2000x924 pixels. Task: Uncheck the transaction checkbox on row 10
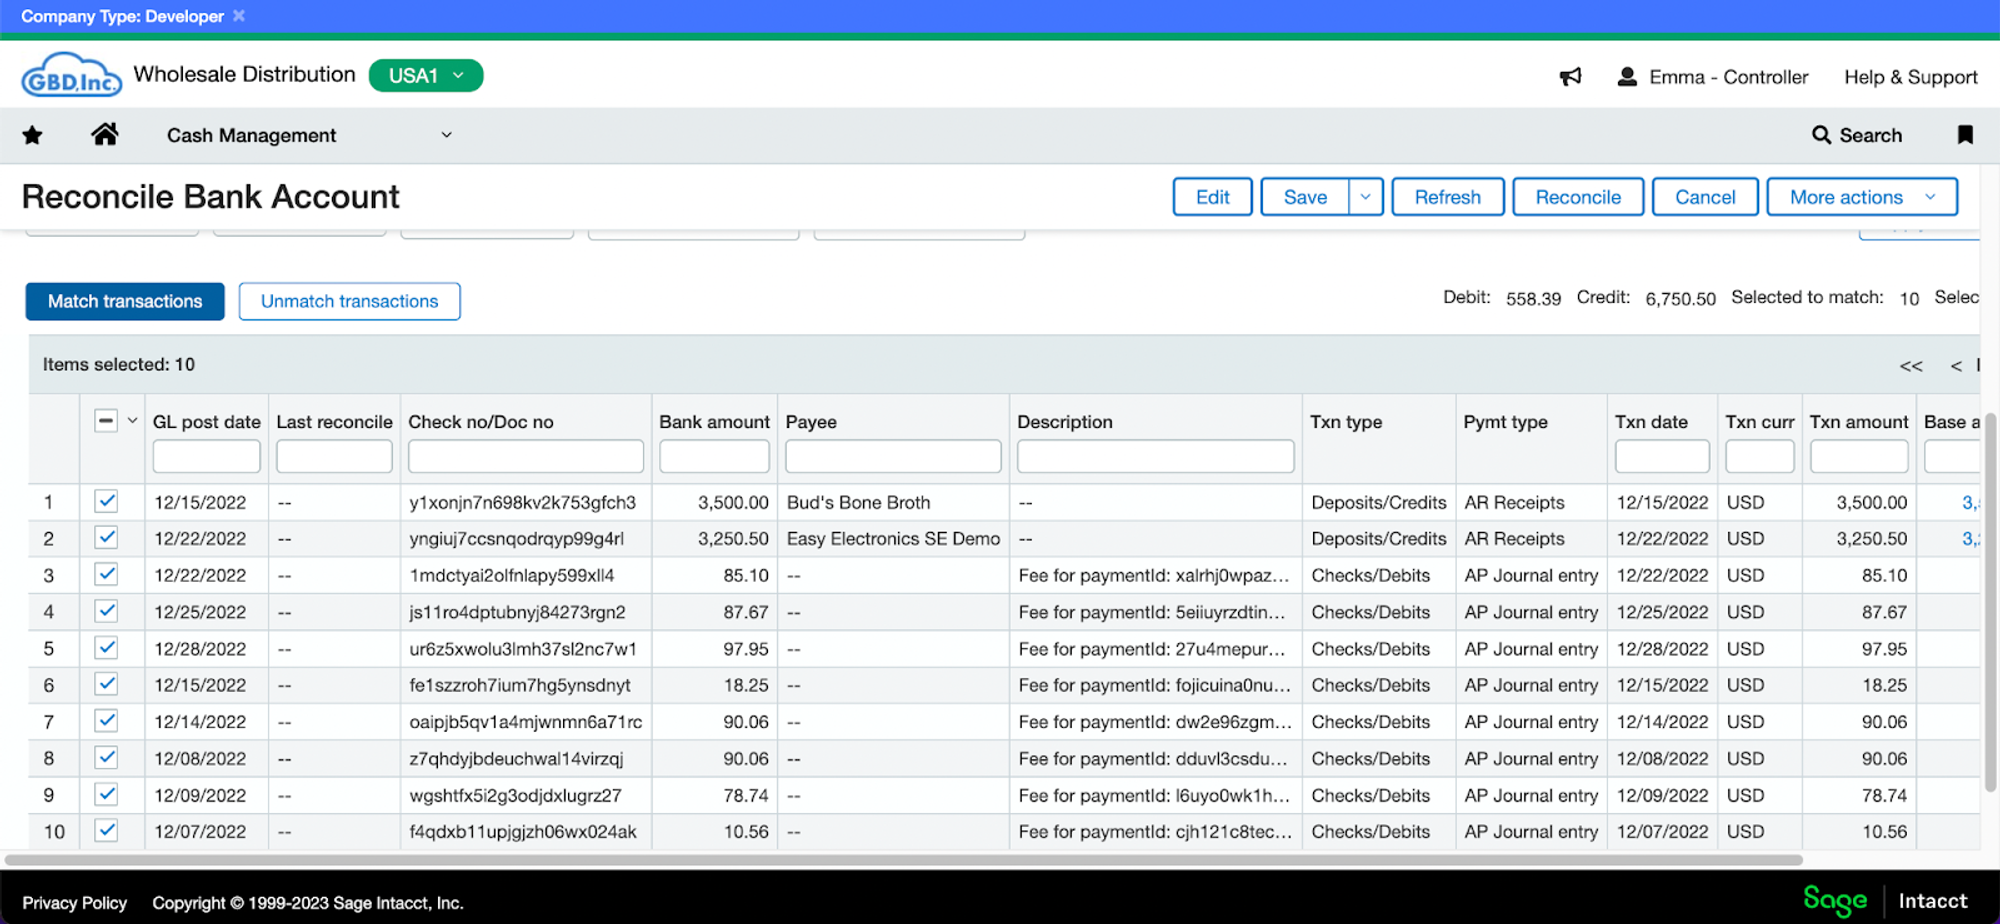click(x=106, y=831)
